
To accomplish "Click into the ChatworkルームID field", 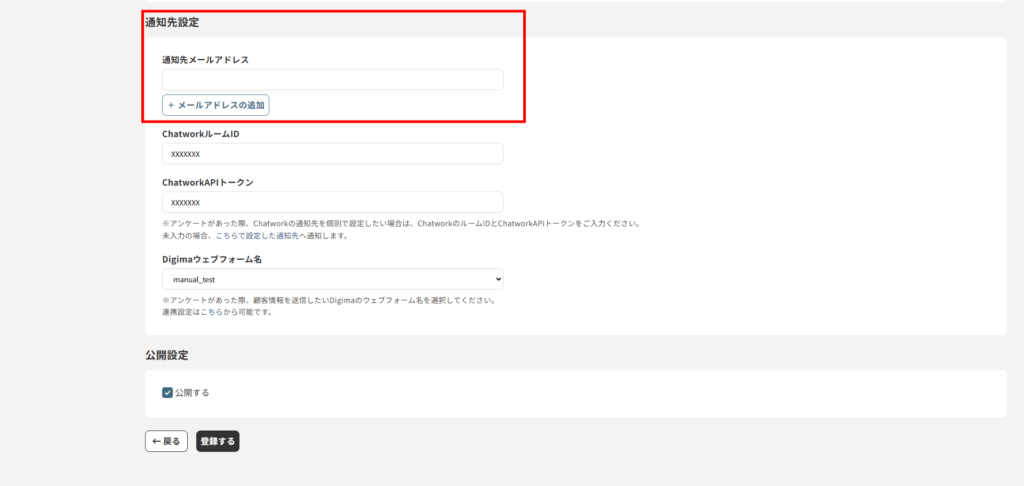I will [332, 154].
